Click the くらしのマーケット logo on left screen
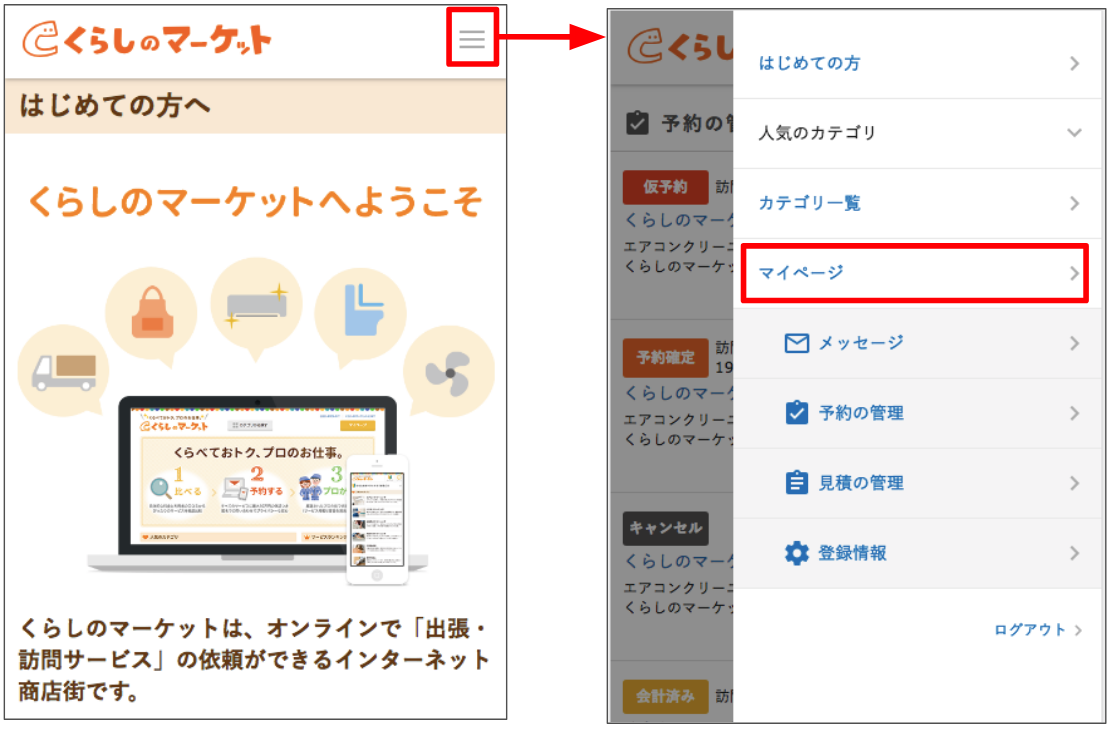Viewport: 1113px width, 731px height. pyautogui.click(x=147, y=39)
